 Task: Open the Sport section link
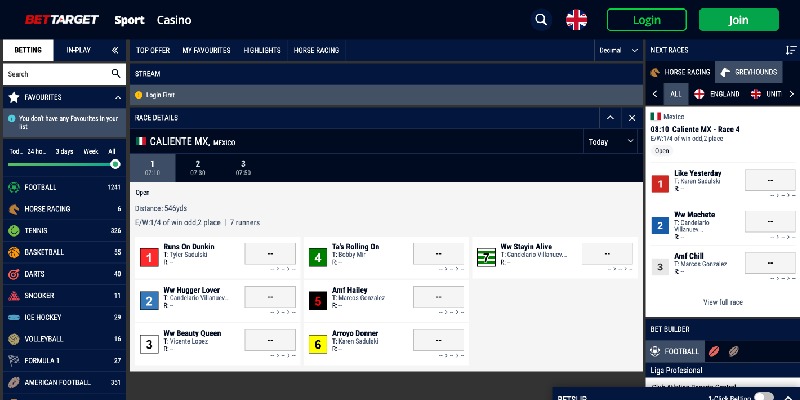[x=129, y=20]
